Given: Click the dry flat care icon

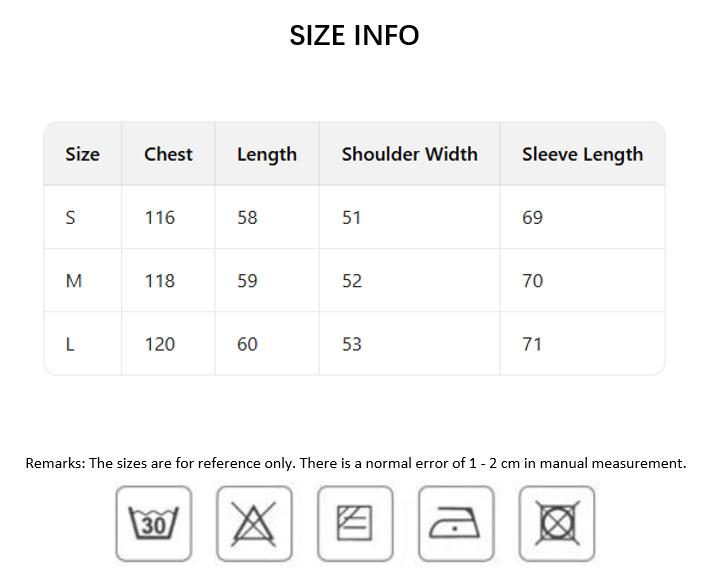Looking at the screenshot, I should pos(355,523).
